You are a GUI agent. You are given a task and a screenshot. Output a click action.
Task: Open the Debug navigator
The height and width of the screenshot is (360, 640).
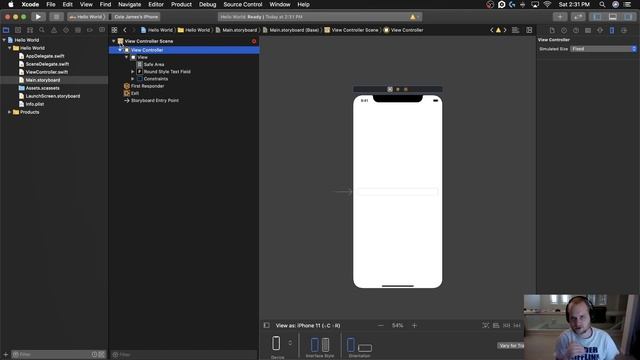click(x=78, y=30)
